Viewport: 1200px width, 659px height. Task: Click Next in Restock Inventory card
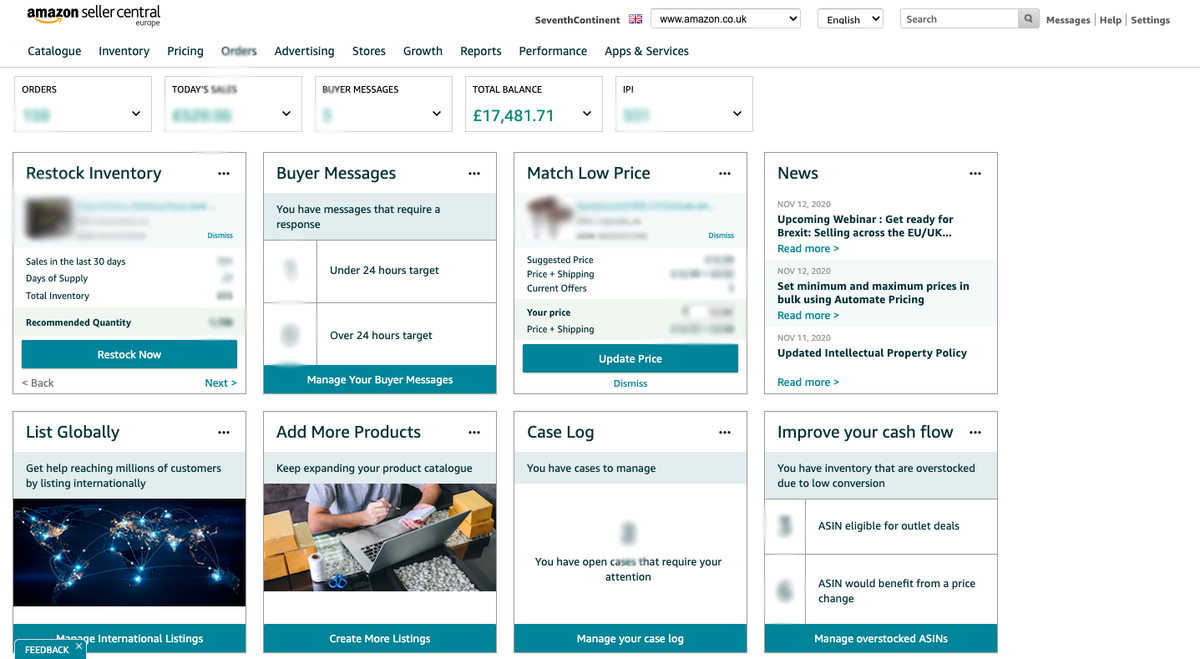click(221, 383)
